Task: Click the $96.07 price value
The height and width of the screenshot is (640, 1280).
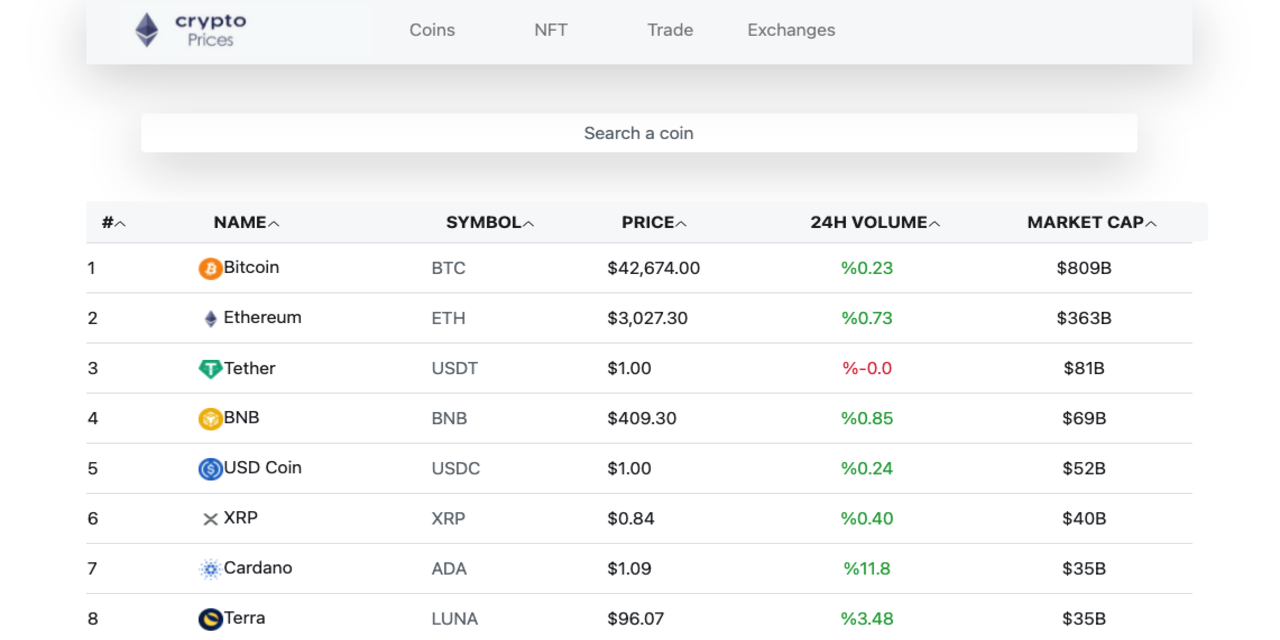Action: point(635,618)
